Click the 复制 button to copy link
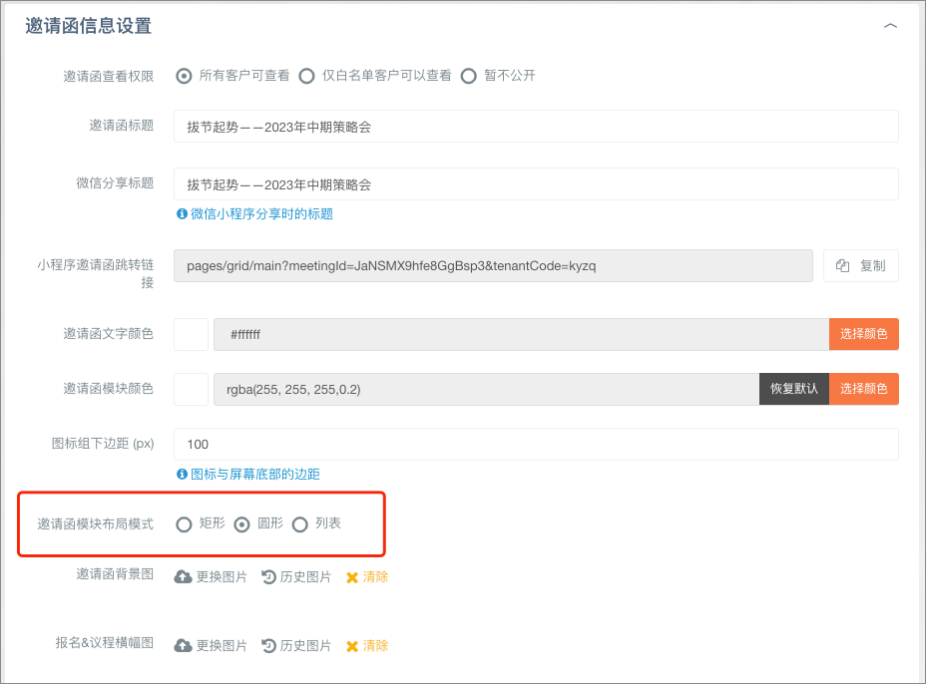The width and height of the screenshot is (926, 684). [860, 266]
